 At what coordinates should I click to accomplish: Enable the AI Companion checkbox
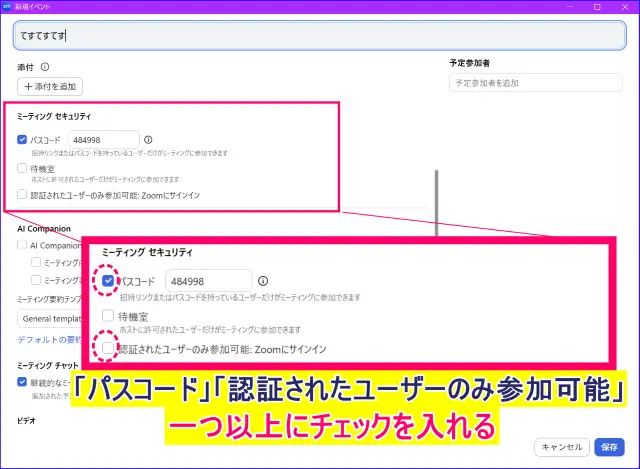[x=22, y=245]
